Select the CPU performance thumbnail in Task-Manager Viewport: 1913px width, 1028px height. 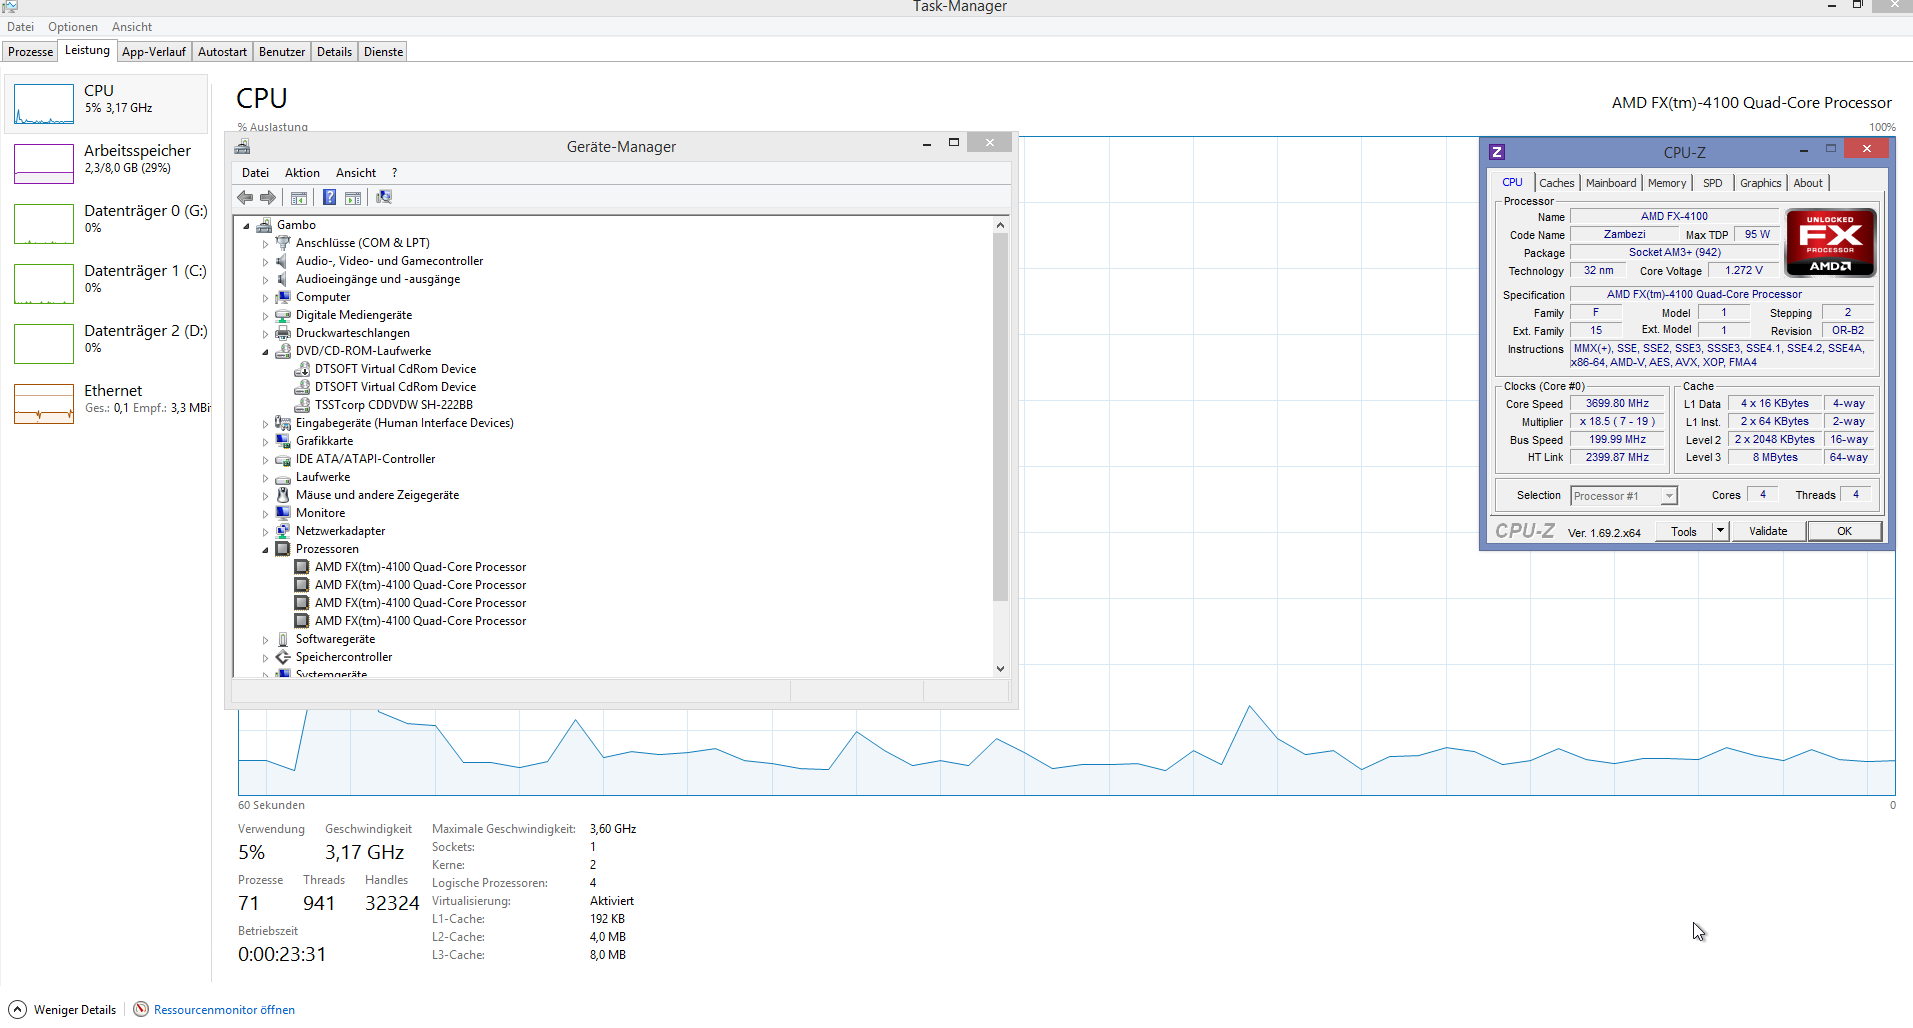(x=44, y=104)
